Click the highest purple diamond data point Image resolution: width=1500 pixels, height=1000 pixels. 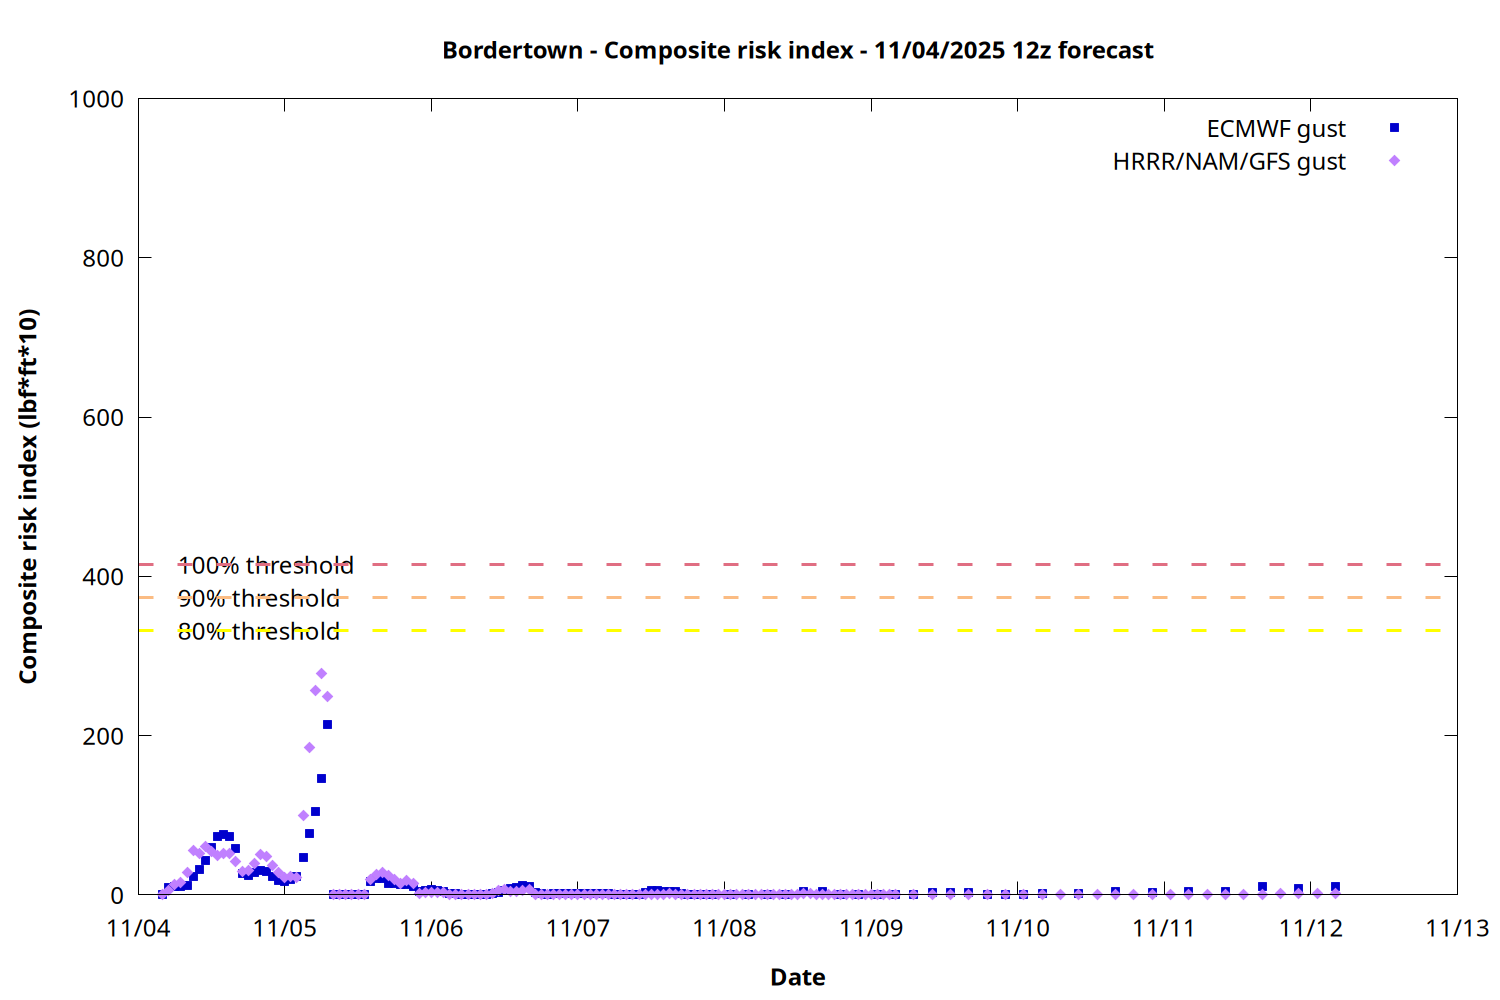[321, 674]
